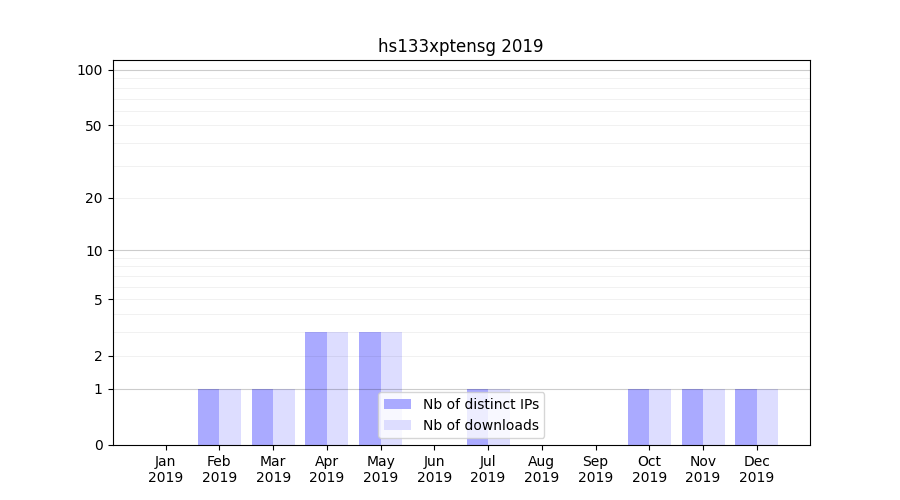Click the light downloads bar for Nov 2019
The width and height of the screenshot is (900, 500).
[x=714, y=417]
